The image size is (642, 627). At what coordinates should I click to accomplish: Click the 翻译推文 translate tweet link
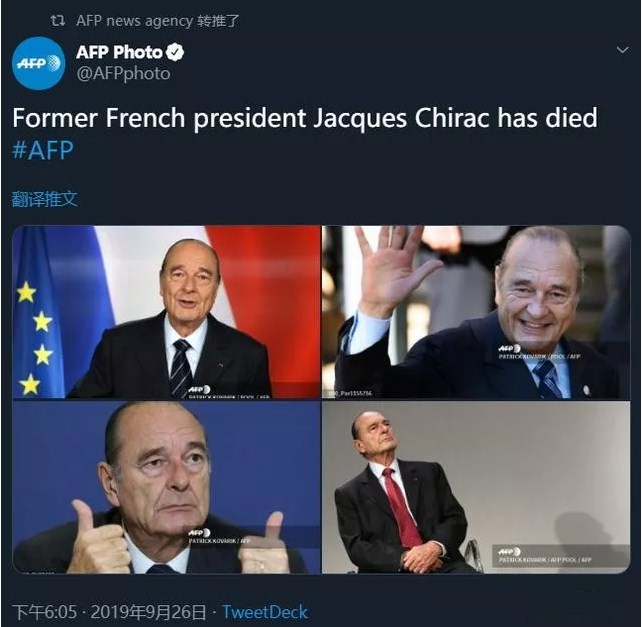[x=45, y=199]
